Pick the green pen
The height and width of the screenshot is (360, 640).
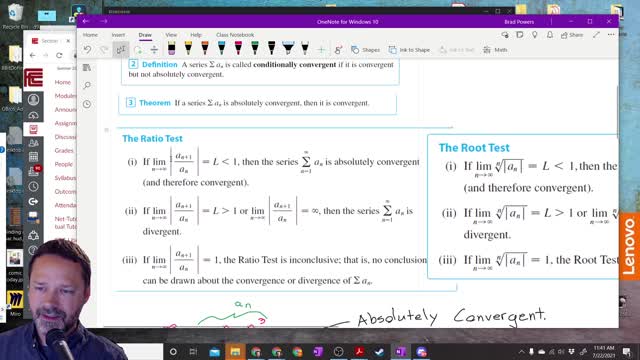coord(255,48)
